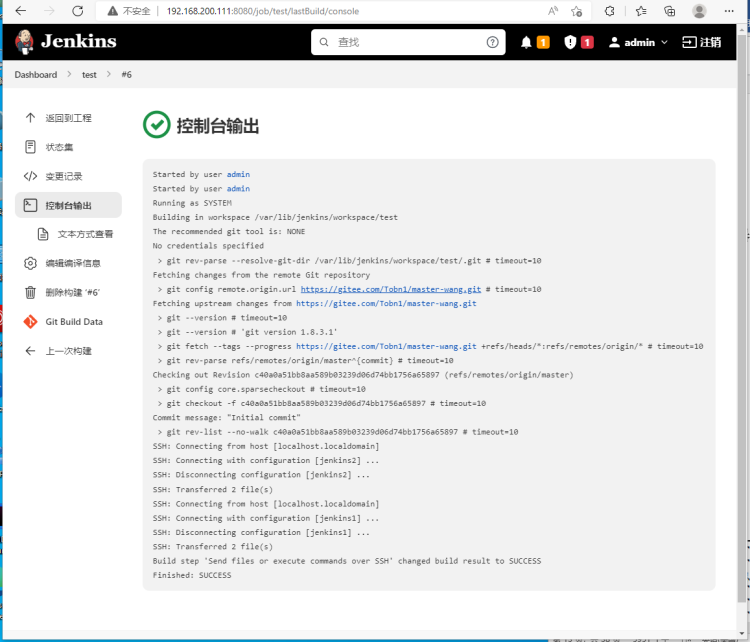Expand the admin user dropdown

[x=638, y=42]
